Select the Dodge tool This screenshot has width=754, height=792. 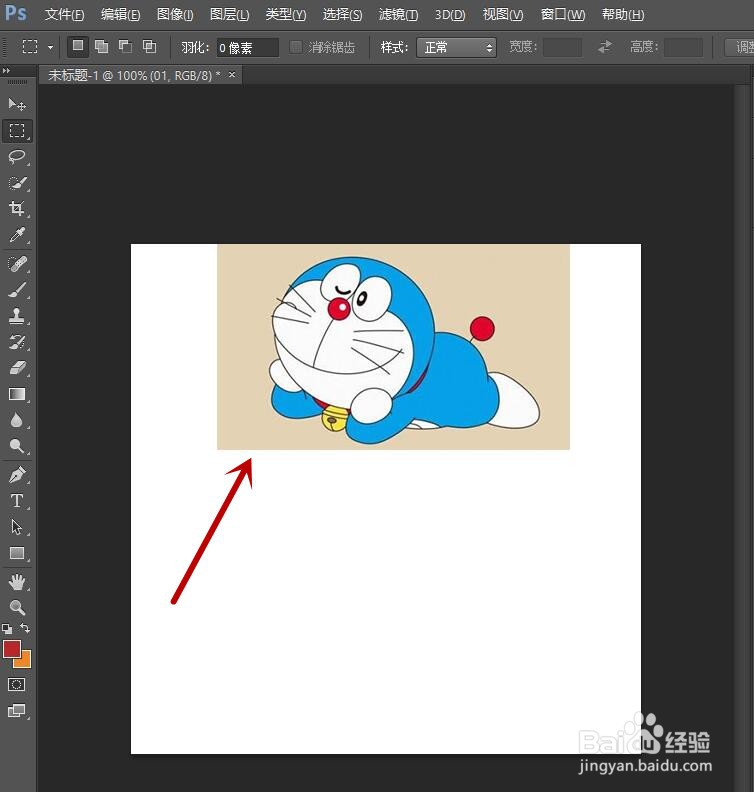(x=17, y=446)
